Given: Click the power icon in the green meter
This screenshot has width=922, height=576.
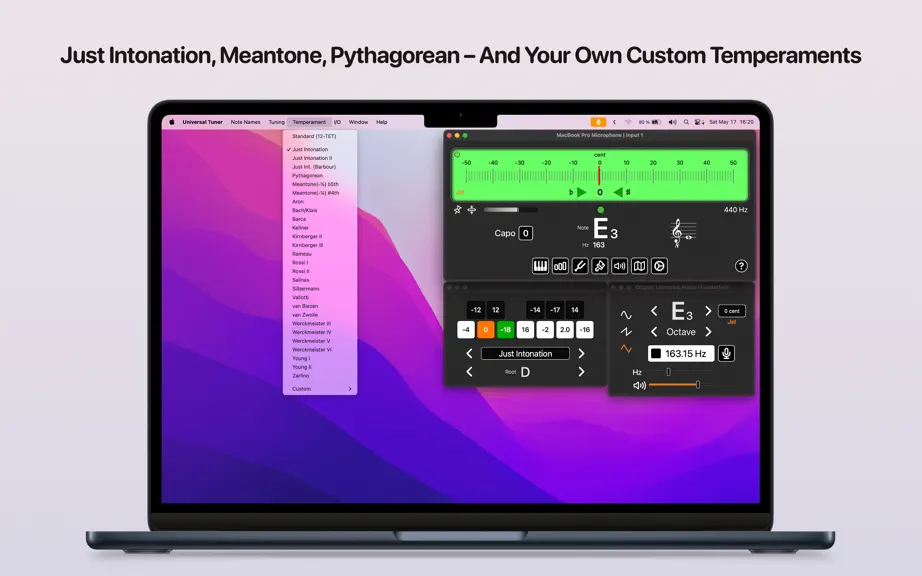Looking at the screenshot, I should pyautogui.click(x=457, y=155).
